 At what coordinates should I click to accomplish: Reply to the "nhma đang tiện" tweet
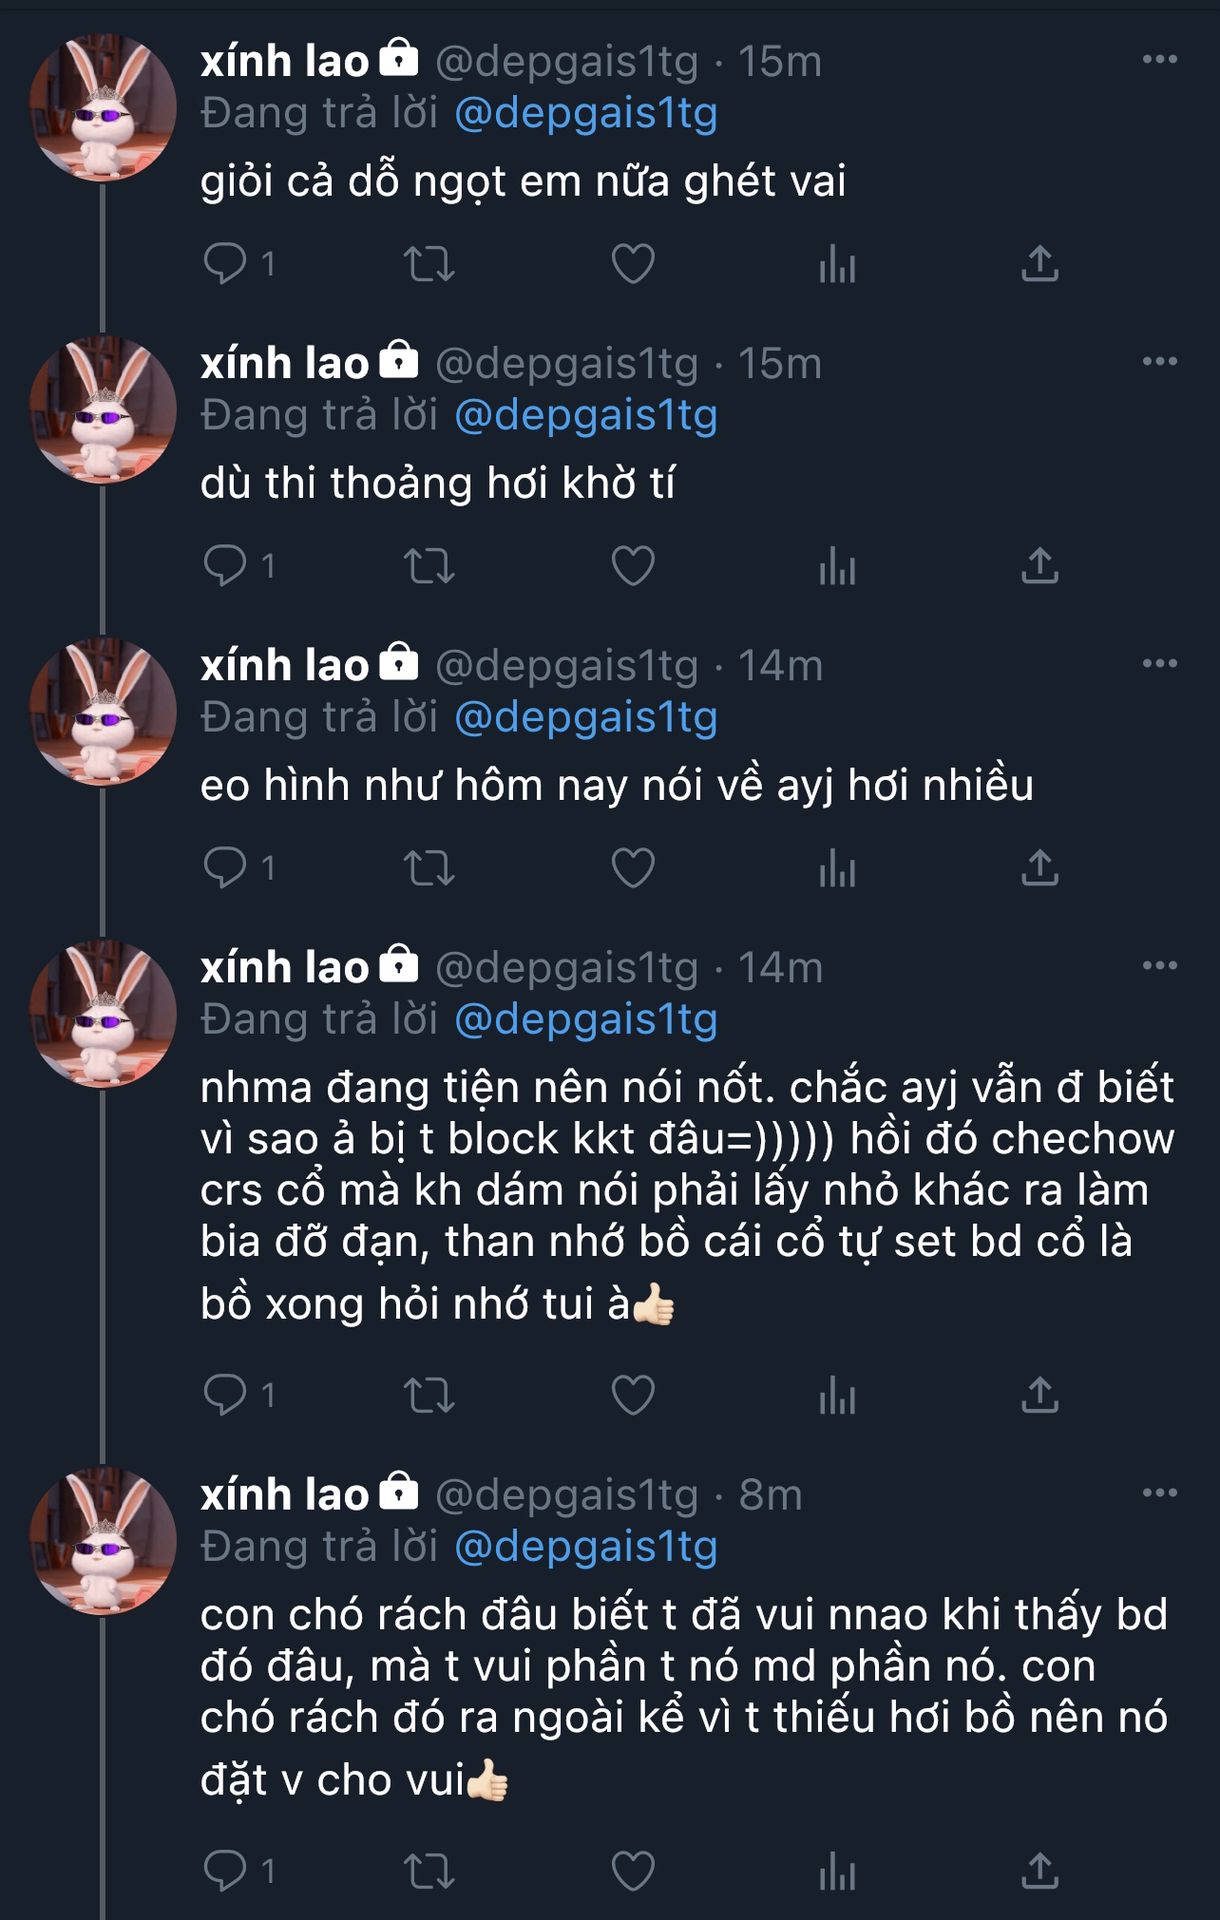[226, 1395]
